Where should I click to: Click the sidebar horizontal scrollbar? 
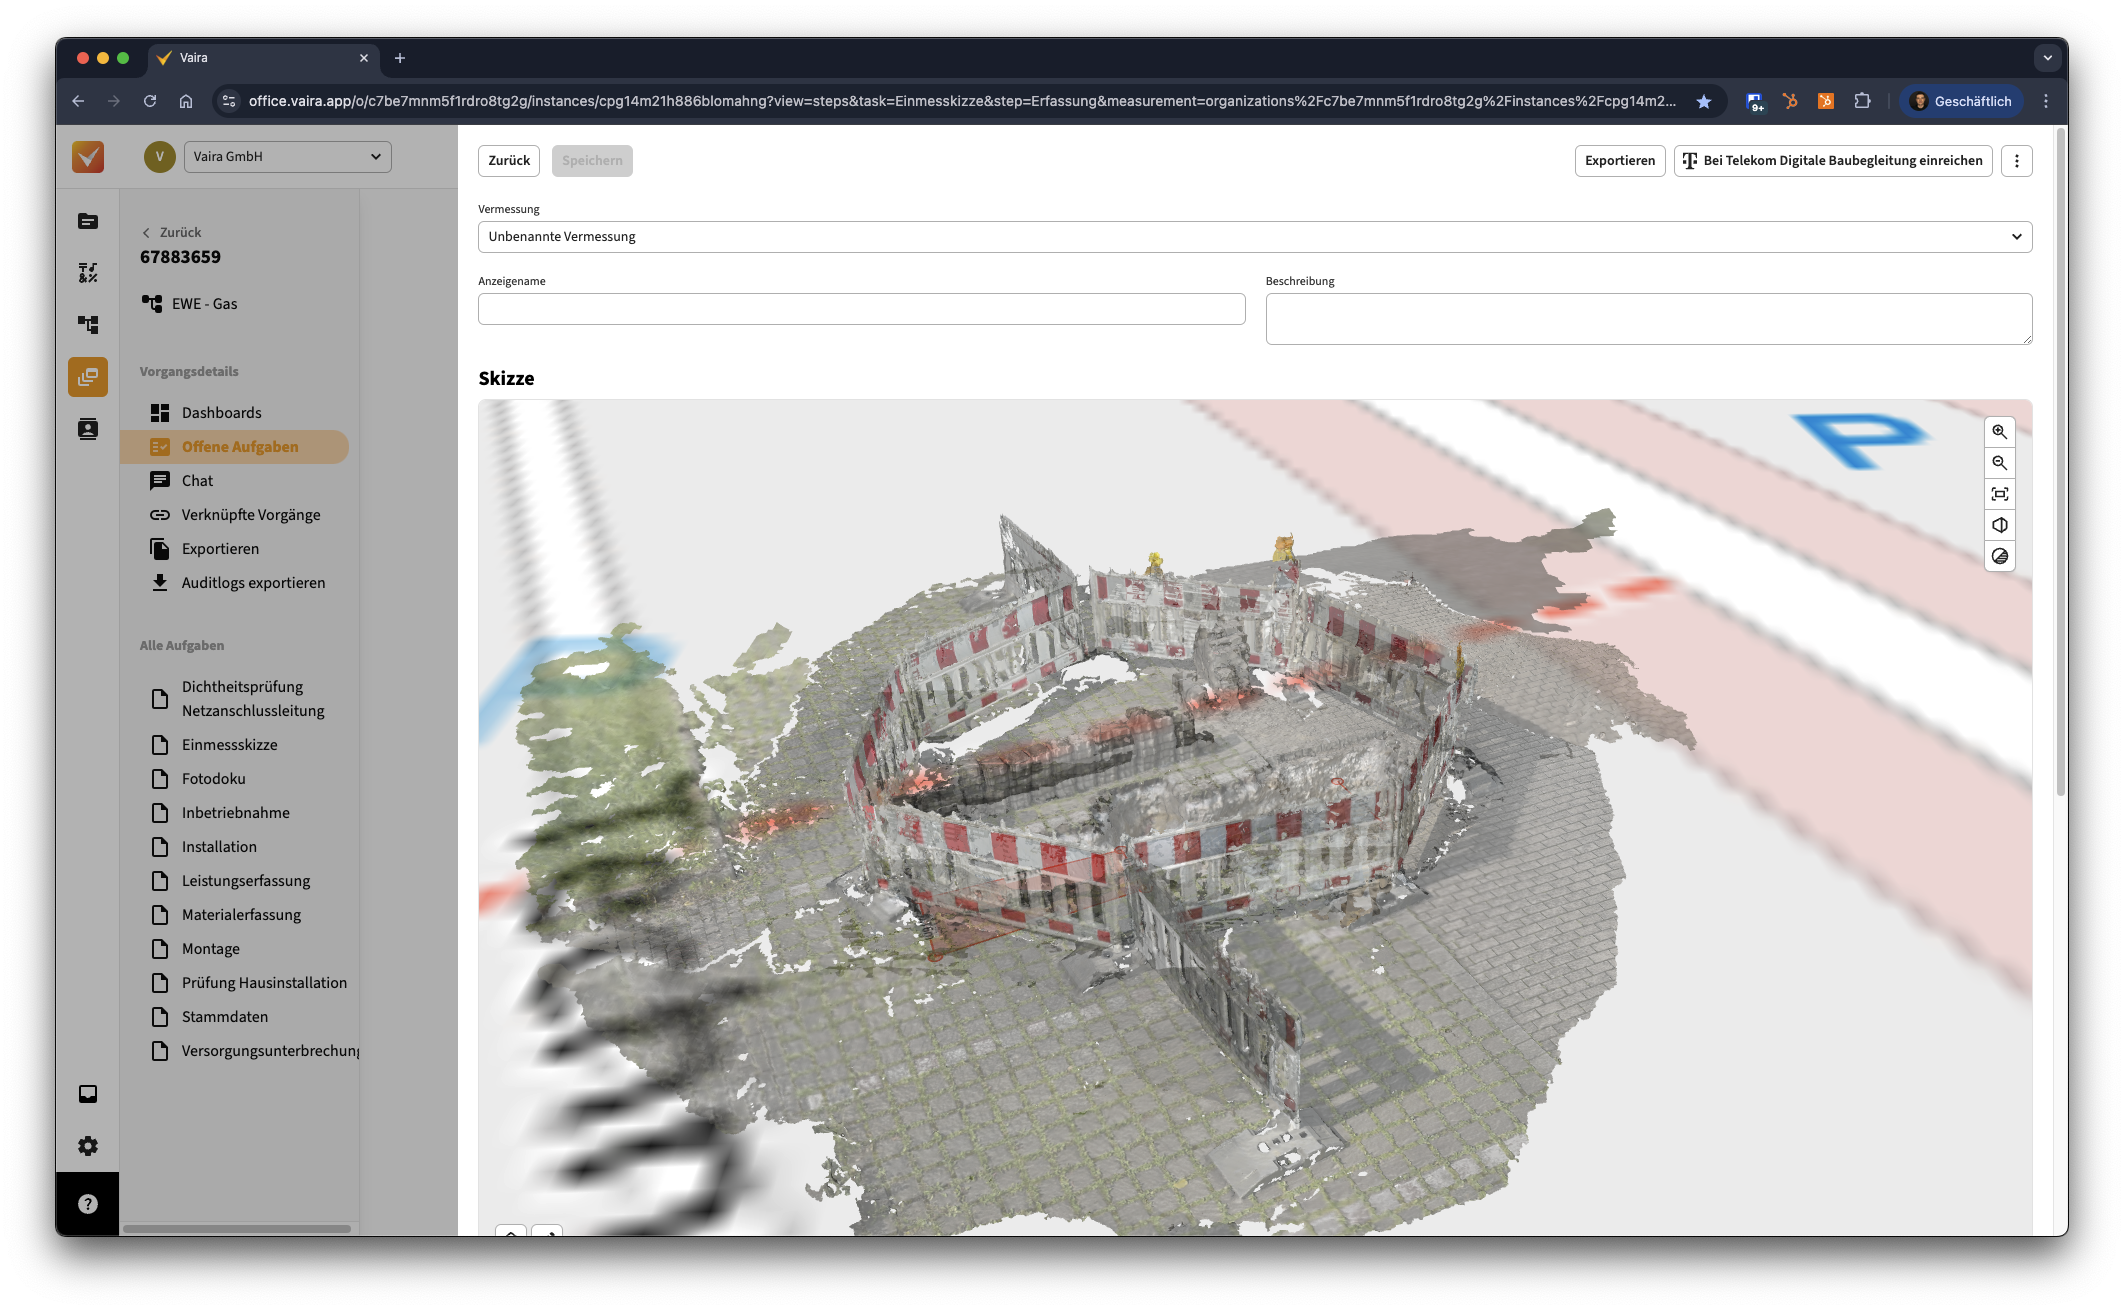237,1229
